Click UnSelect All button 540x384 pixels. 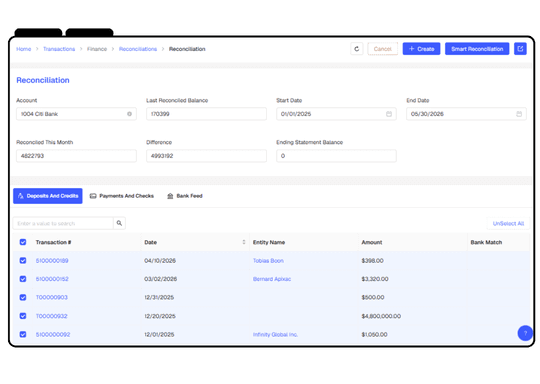pos(508,224)
